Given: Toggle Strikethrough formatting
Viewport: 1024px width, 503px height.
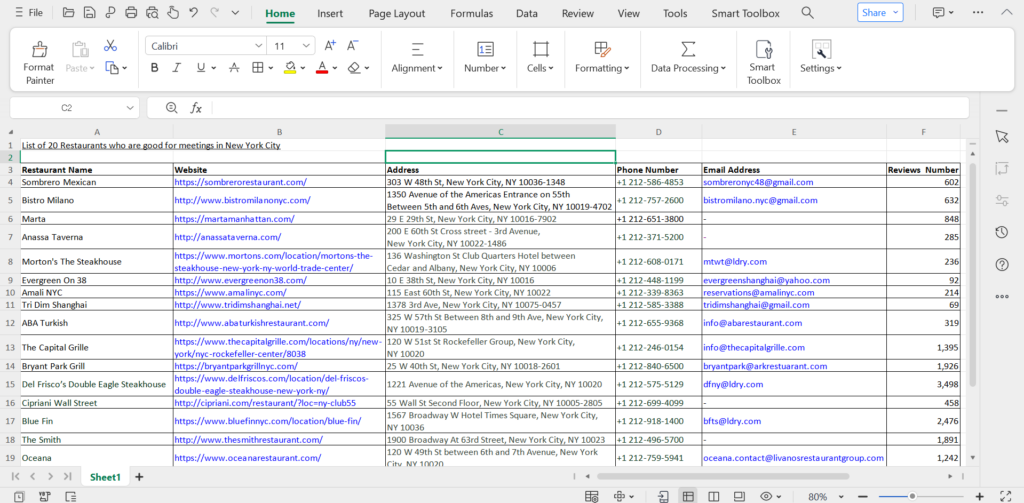Looking at the screenshot, I should coord(234,68).
